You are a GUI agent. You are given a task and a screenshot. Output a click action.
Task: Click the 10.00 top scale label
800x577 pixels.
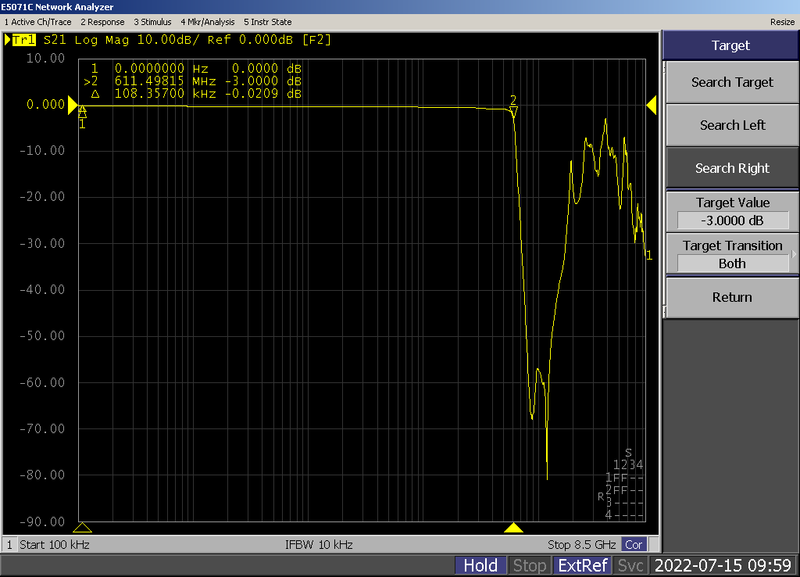point(45,58)
